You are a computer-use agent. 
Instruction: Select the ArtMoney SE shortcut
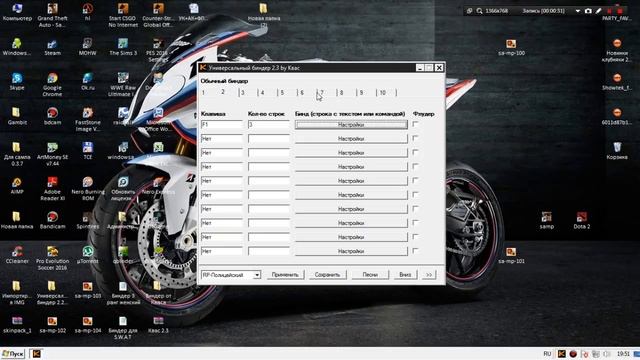(x=52, y=154)
